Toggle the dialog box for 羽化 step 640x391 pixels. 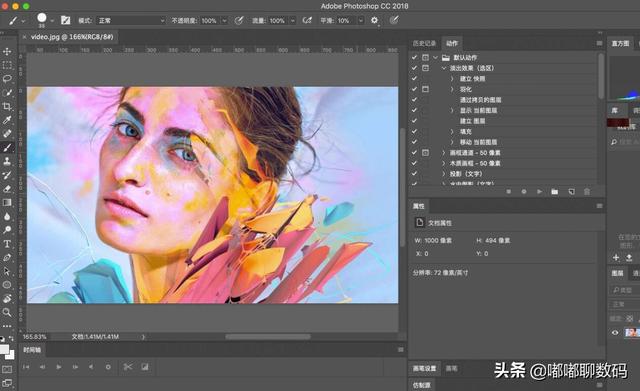425,89
